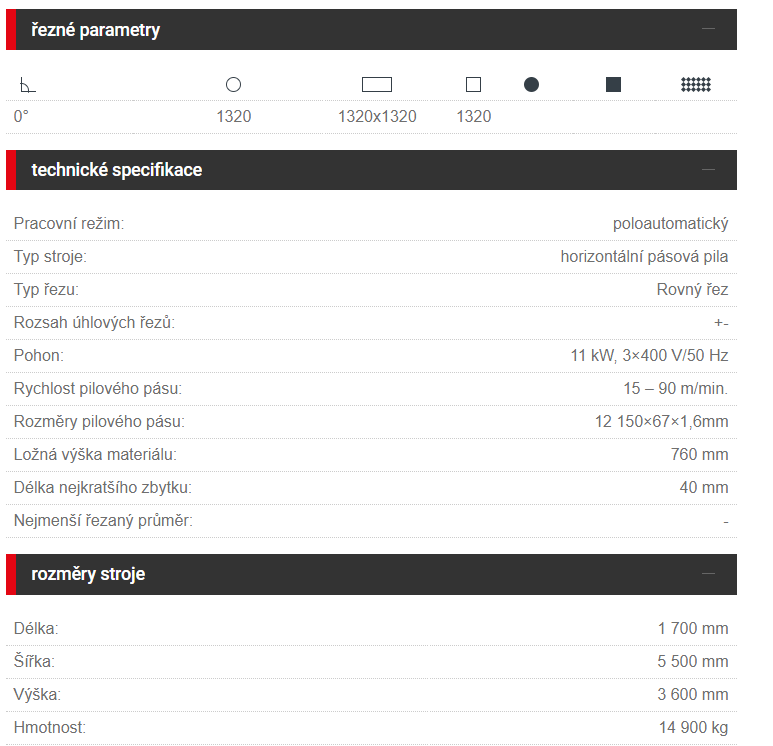Click the hollow round tube profile icon
773x746 pixels.
pyautogui.click(x=233, y=85)
